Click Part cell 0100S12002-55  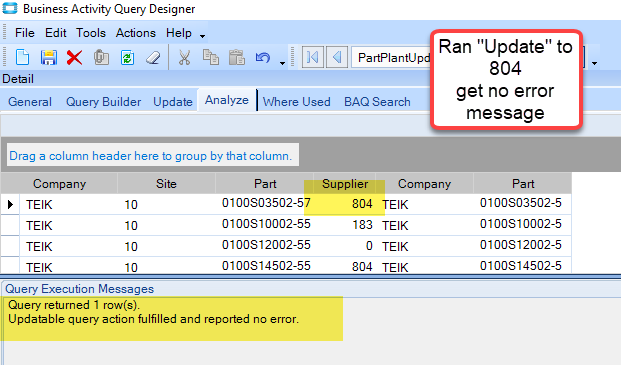265,246
